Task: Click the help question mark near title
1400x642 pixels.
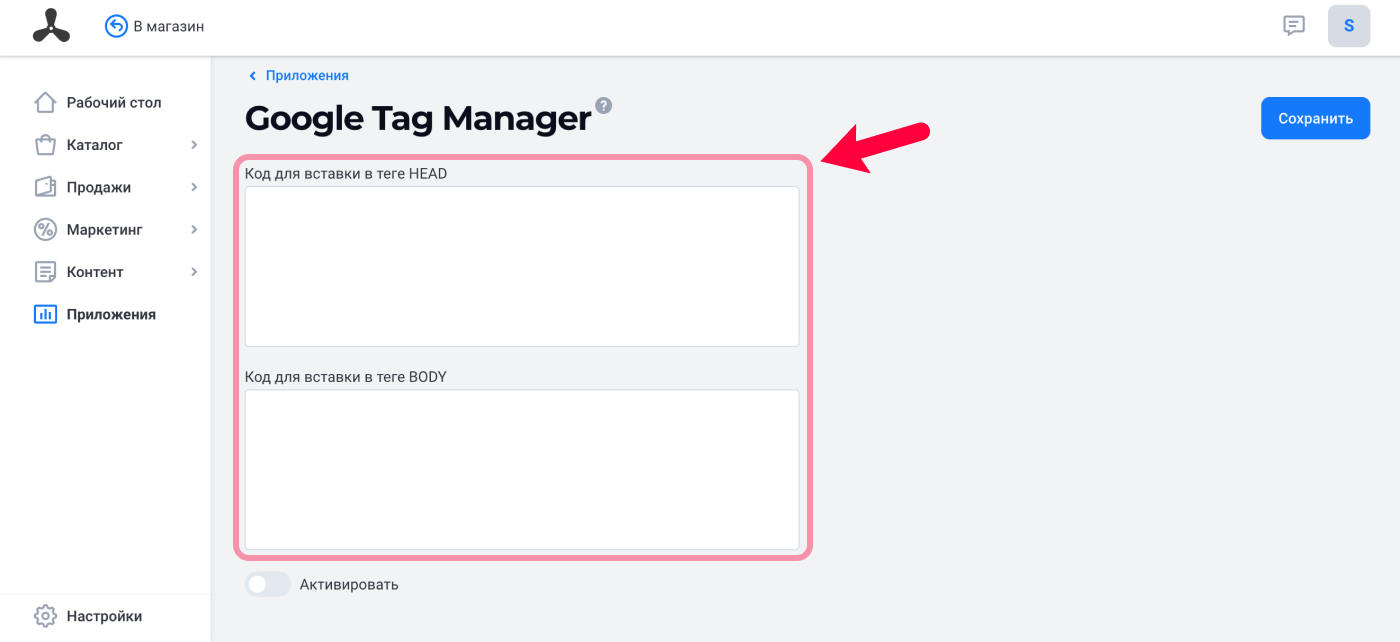Action: pyautogui.click(x=604, y=105)
